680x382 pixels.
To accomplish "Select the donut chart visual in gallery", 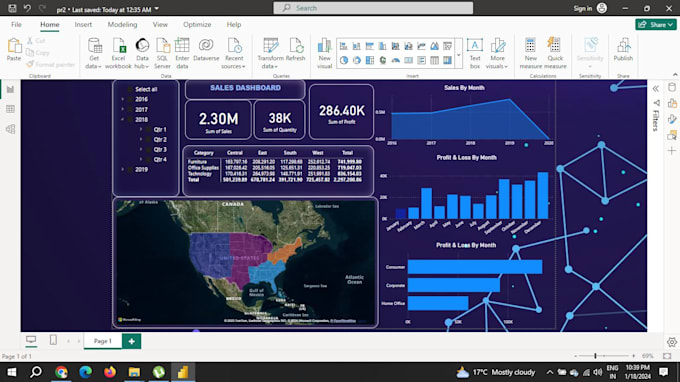I will 356,60.
